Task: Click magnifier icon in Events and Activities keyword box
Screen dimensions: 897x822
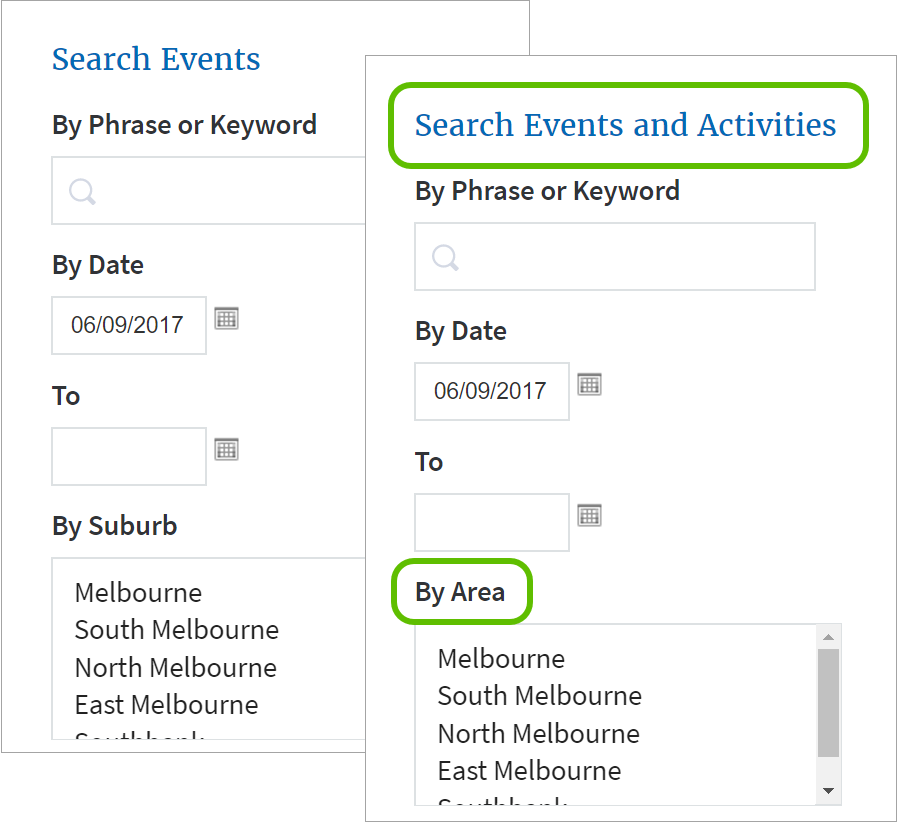Action: click(445, 257)
